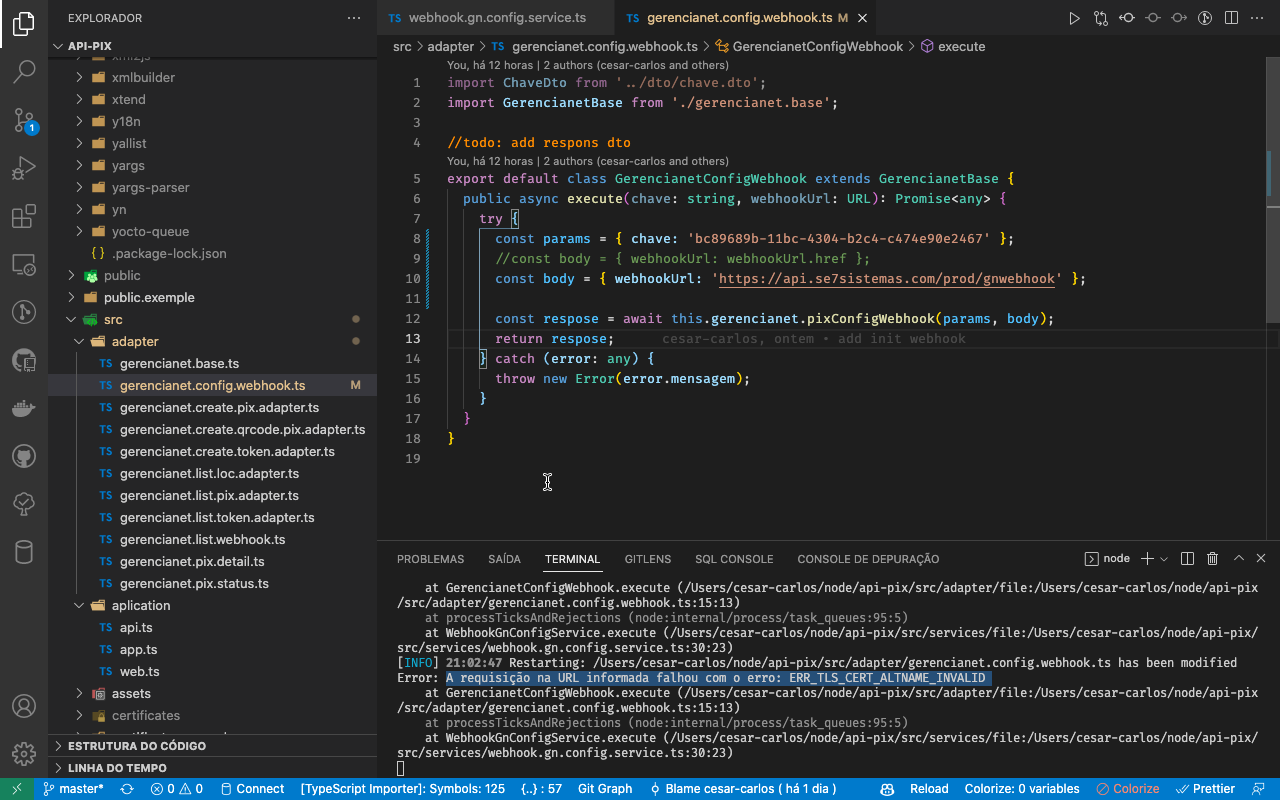The height and width of the screenshot is (800, 1280).
Task: Add a new terminal with plus icon
Action: point(1147,559)
